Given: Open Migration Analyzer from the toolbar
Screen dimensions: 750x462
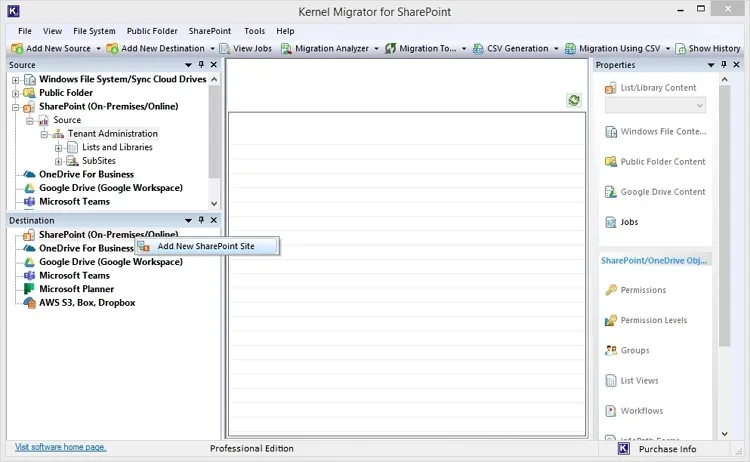Looking at the screenshot, I should coord(325,48).
